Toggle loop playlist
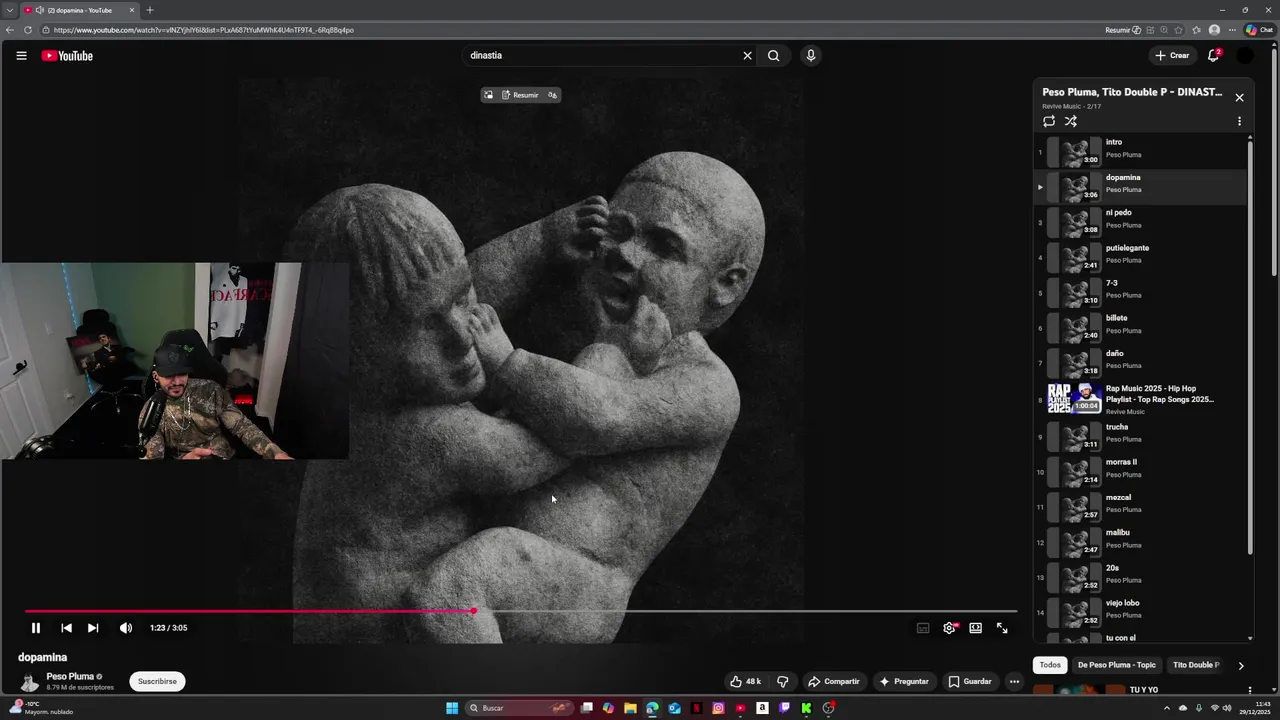The height and width of the screenshot is (720, 1280). coord(1049,121)
